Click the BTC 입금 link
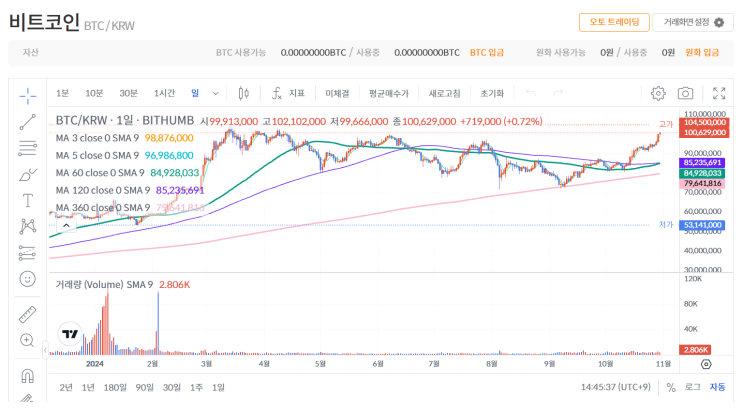Viewport: 743px width, 411px height. click(487, 53)
